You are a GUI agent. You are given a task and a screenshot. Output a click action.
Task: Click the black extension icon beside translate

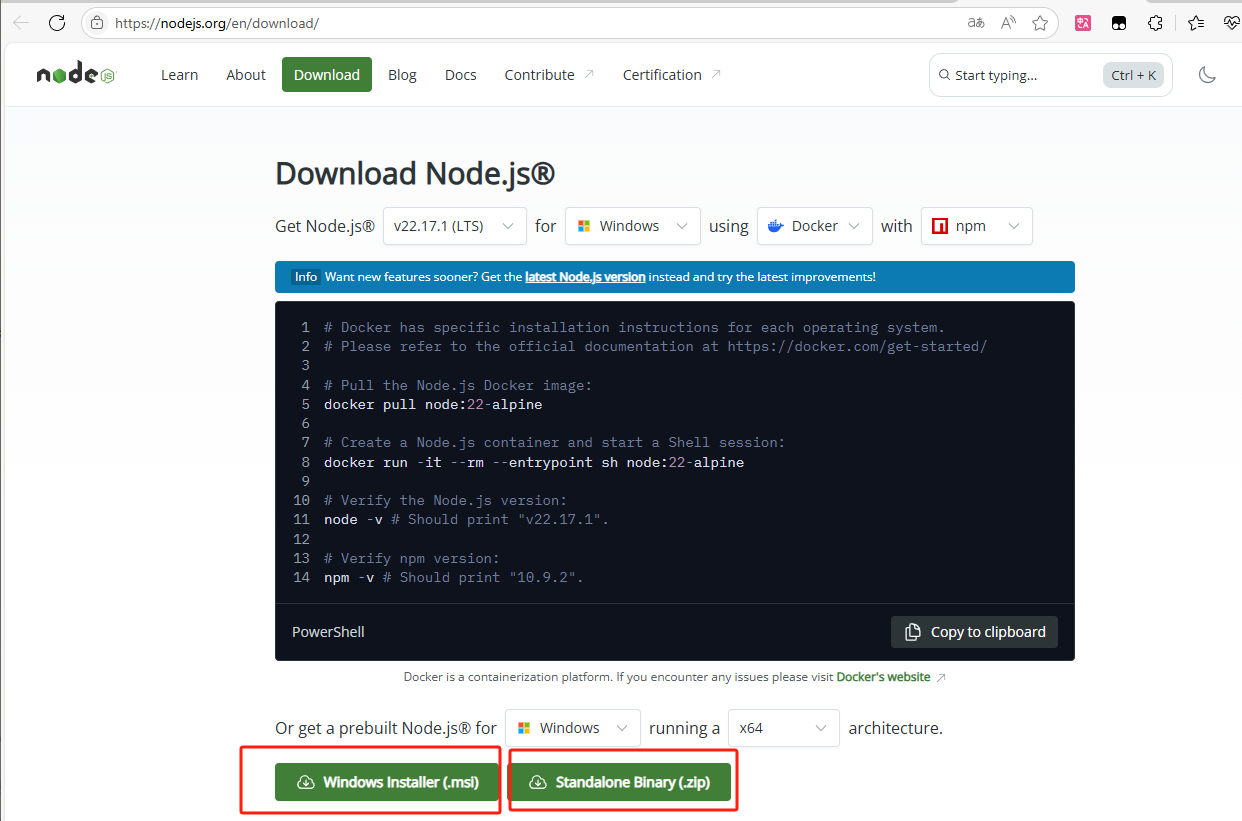[1119, 23]
